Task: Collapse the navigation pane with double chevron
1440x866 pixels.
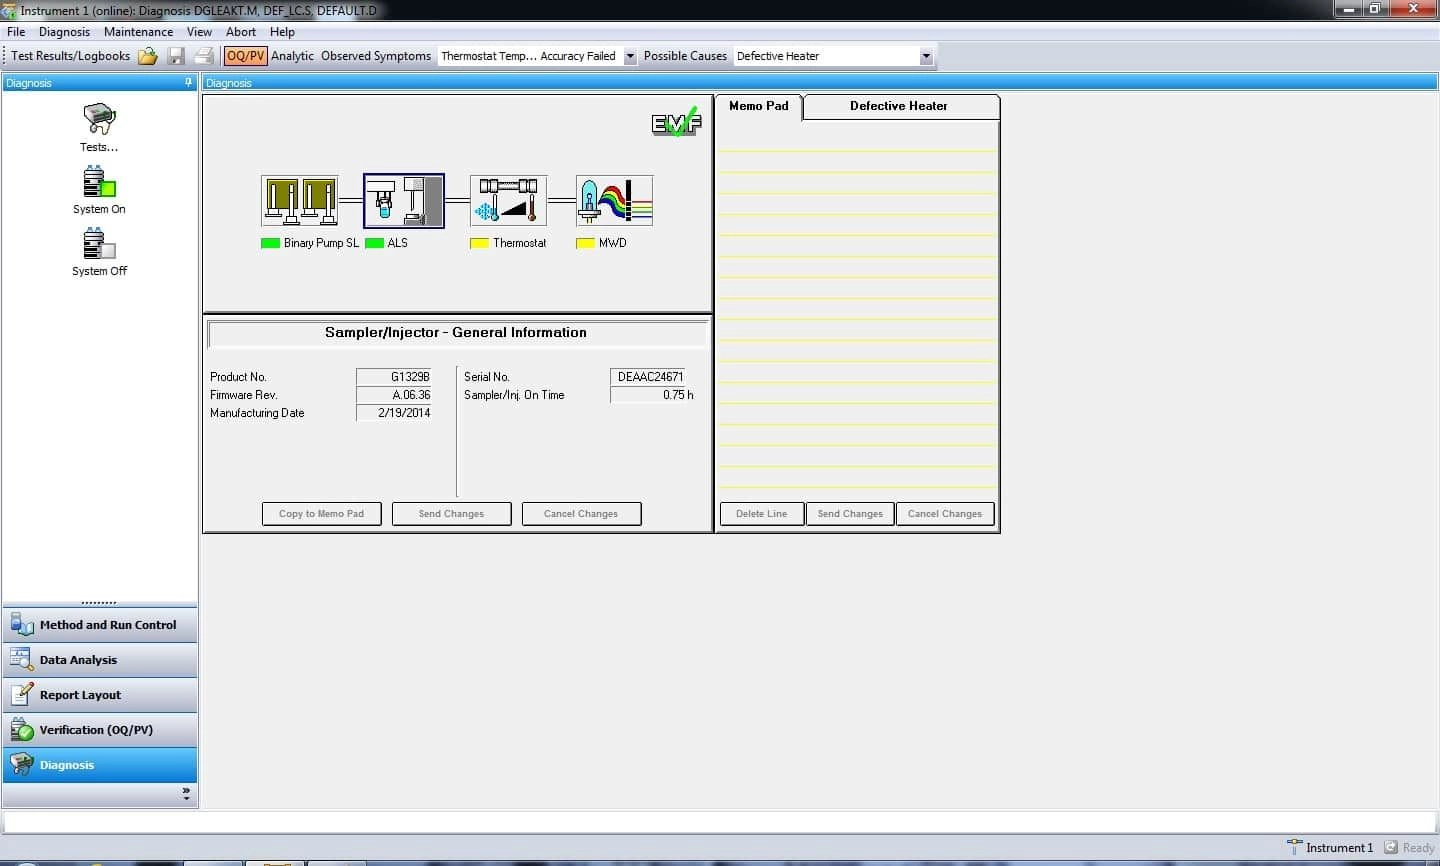Action: coord(185,793)
